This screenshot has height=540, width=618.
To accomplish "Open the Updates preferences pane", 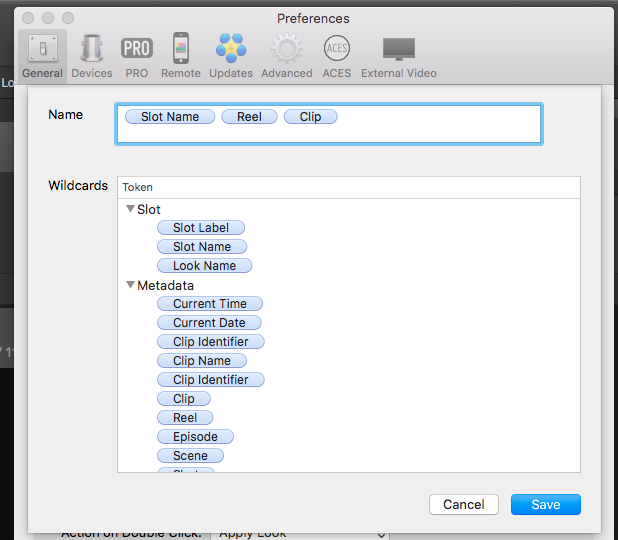I will pyautogui.click(x=232, y=55).
